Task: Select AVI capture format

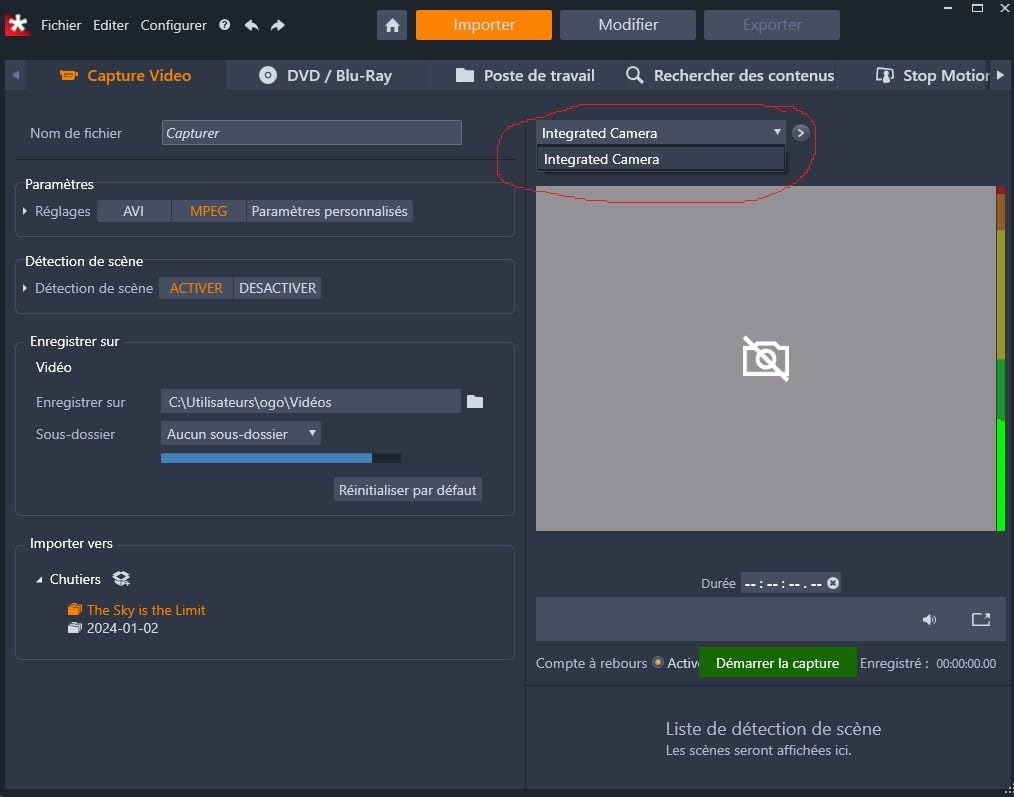Action: 134,212
